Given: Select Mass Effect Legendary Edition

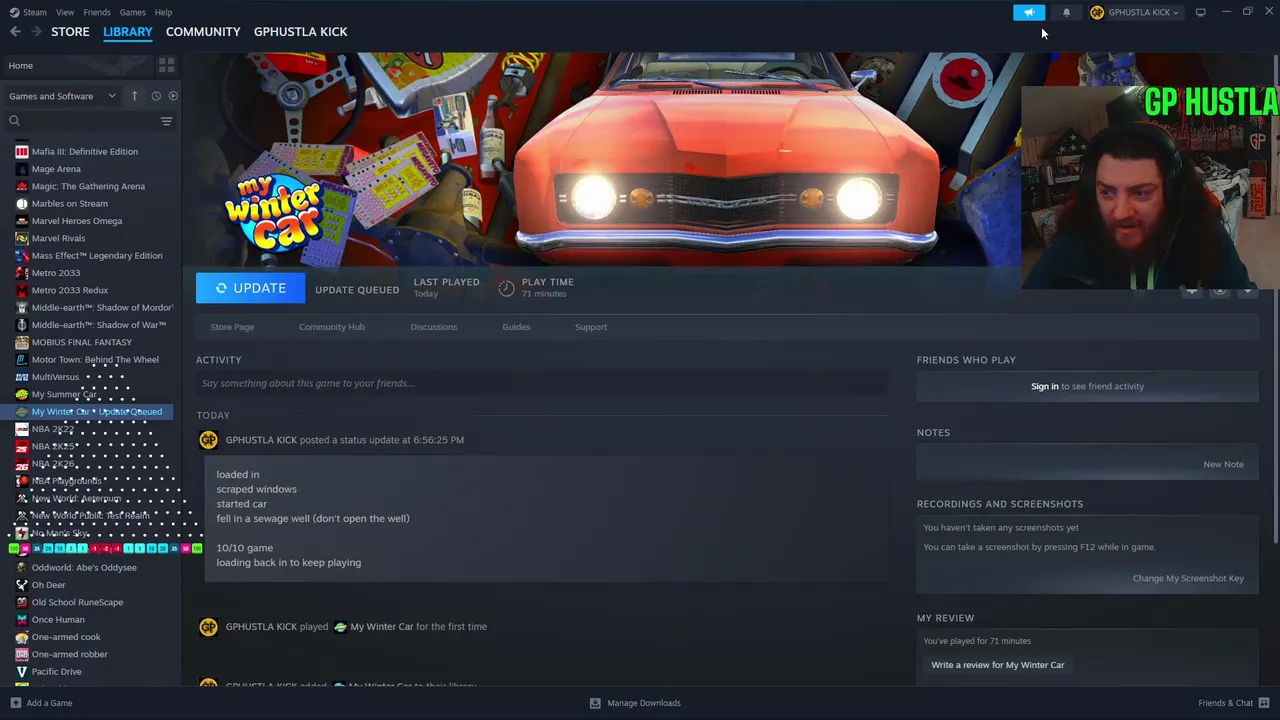Looking at the screenshot, I should click(97, 255).
